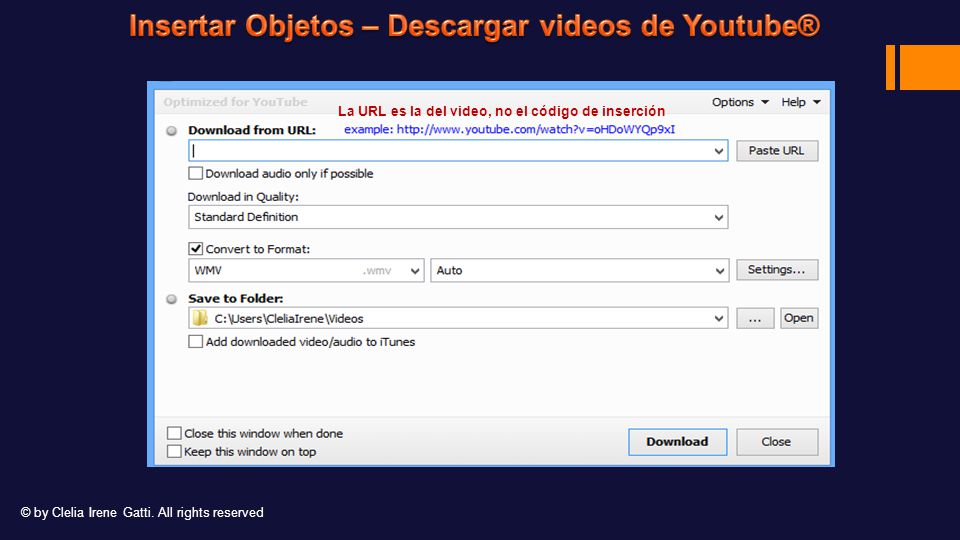Click the Download in Quality label

click(243, 197)
